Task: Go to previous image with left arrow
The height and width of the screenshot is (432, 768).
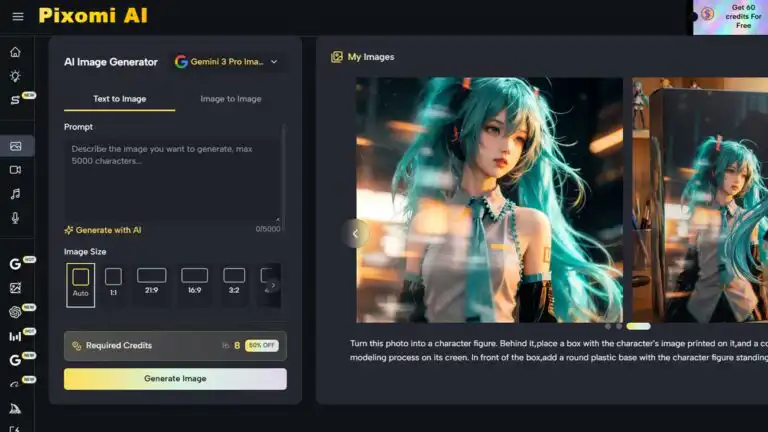Action: [356, 234]
